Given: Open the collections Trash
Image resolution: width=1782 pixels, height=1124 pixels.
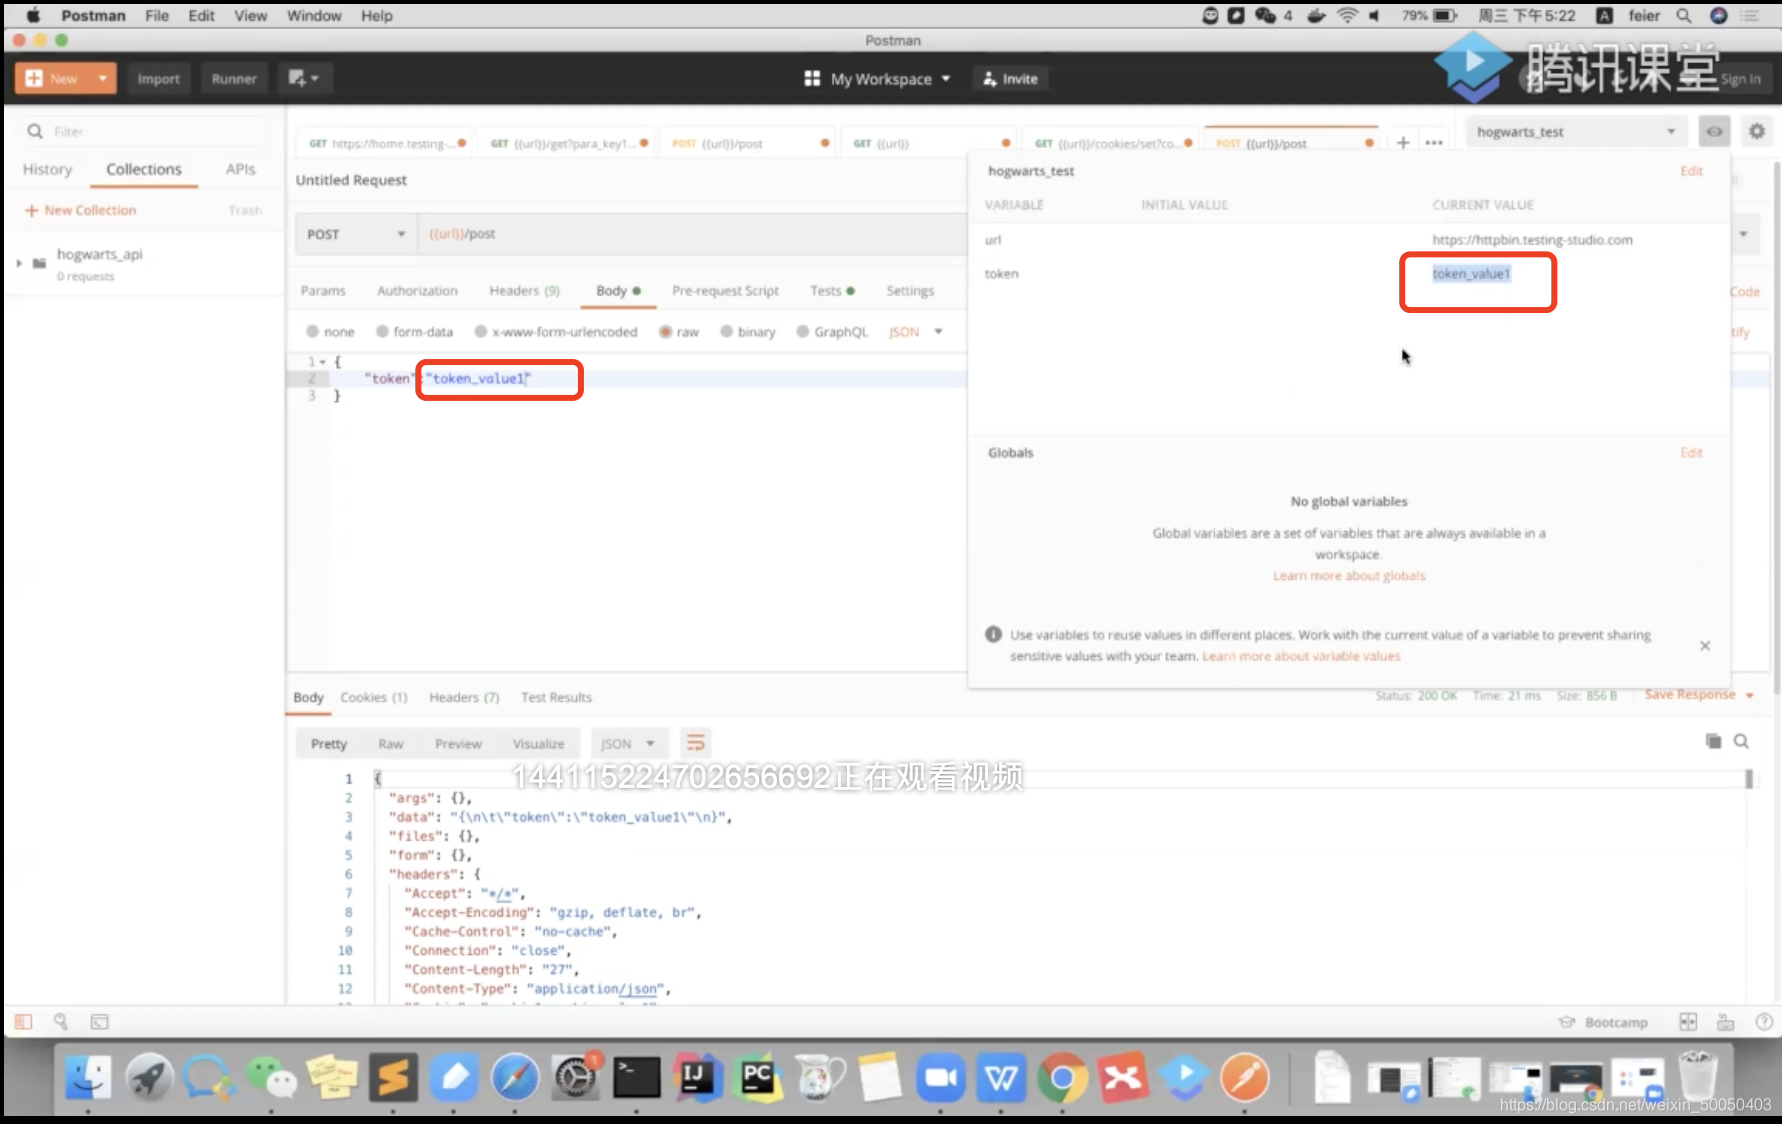Looking at the screenshot, I should [x=245, y=210].
